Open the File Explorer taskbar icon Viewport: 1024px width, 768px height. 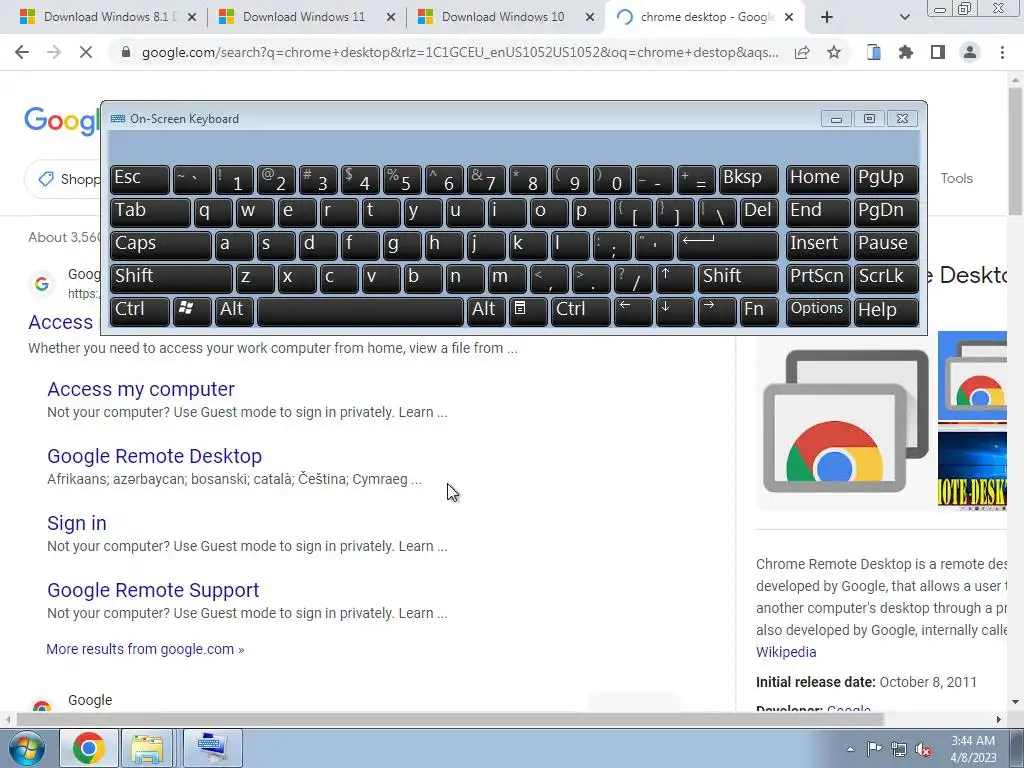(x=147, y=748)
